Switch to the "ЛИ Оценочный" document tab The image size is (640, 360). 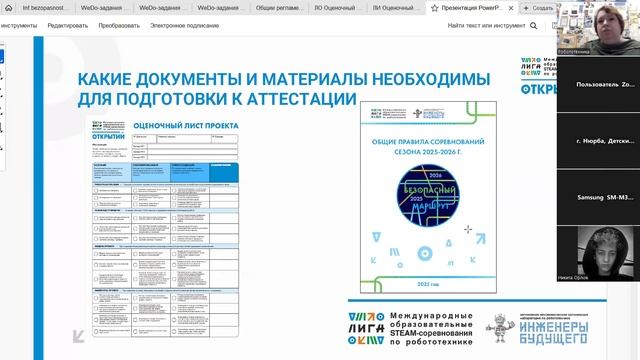pyautogui.click(x=396, y=8)
